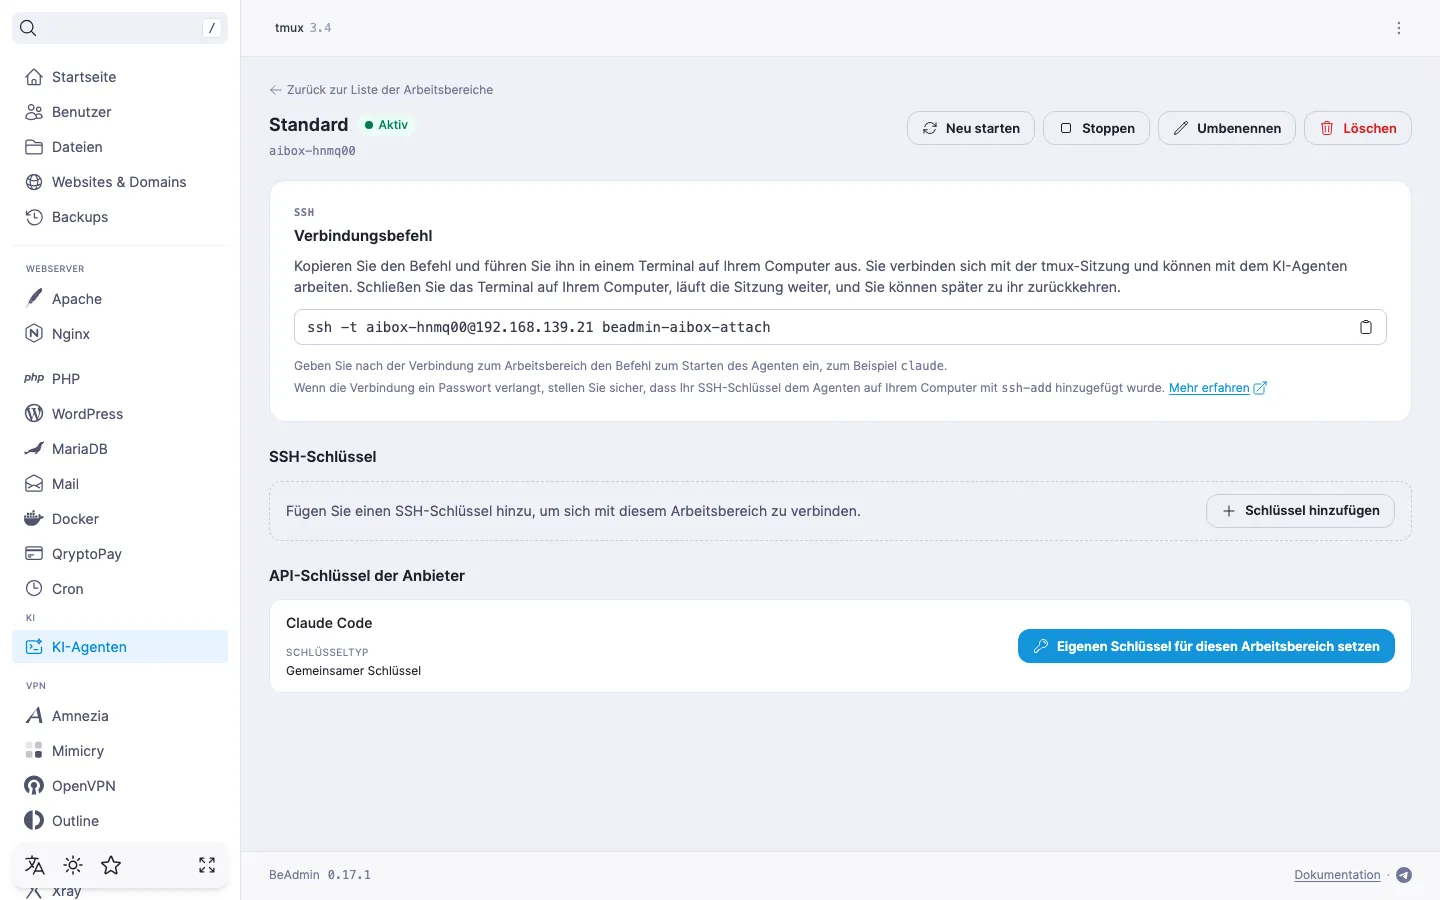Go to OpenVPN settings
1440x900 pixels.
(x=120, y=786)
